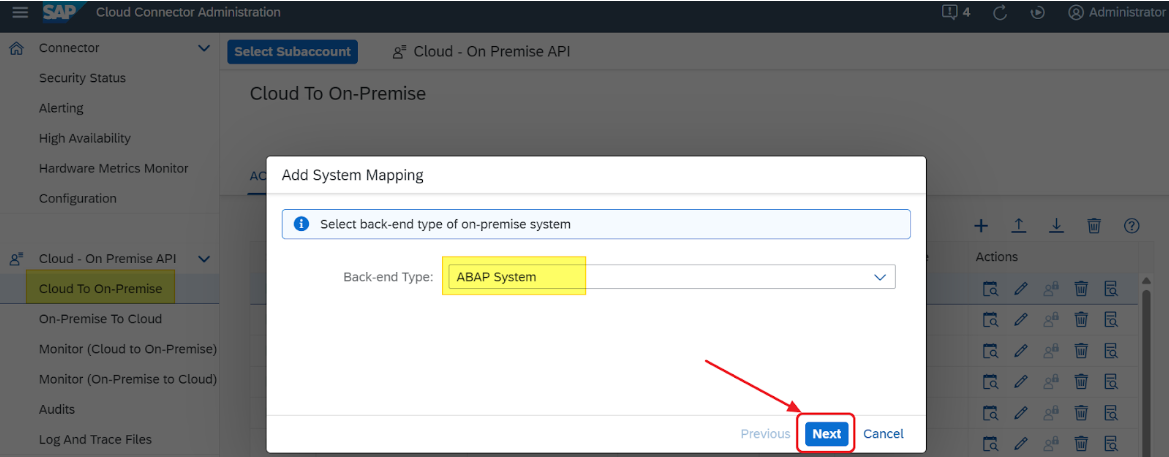Click the Administrator user icon

pyautogui.click(x=1076, y=13)
